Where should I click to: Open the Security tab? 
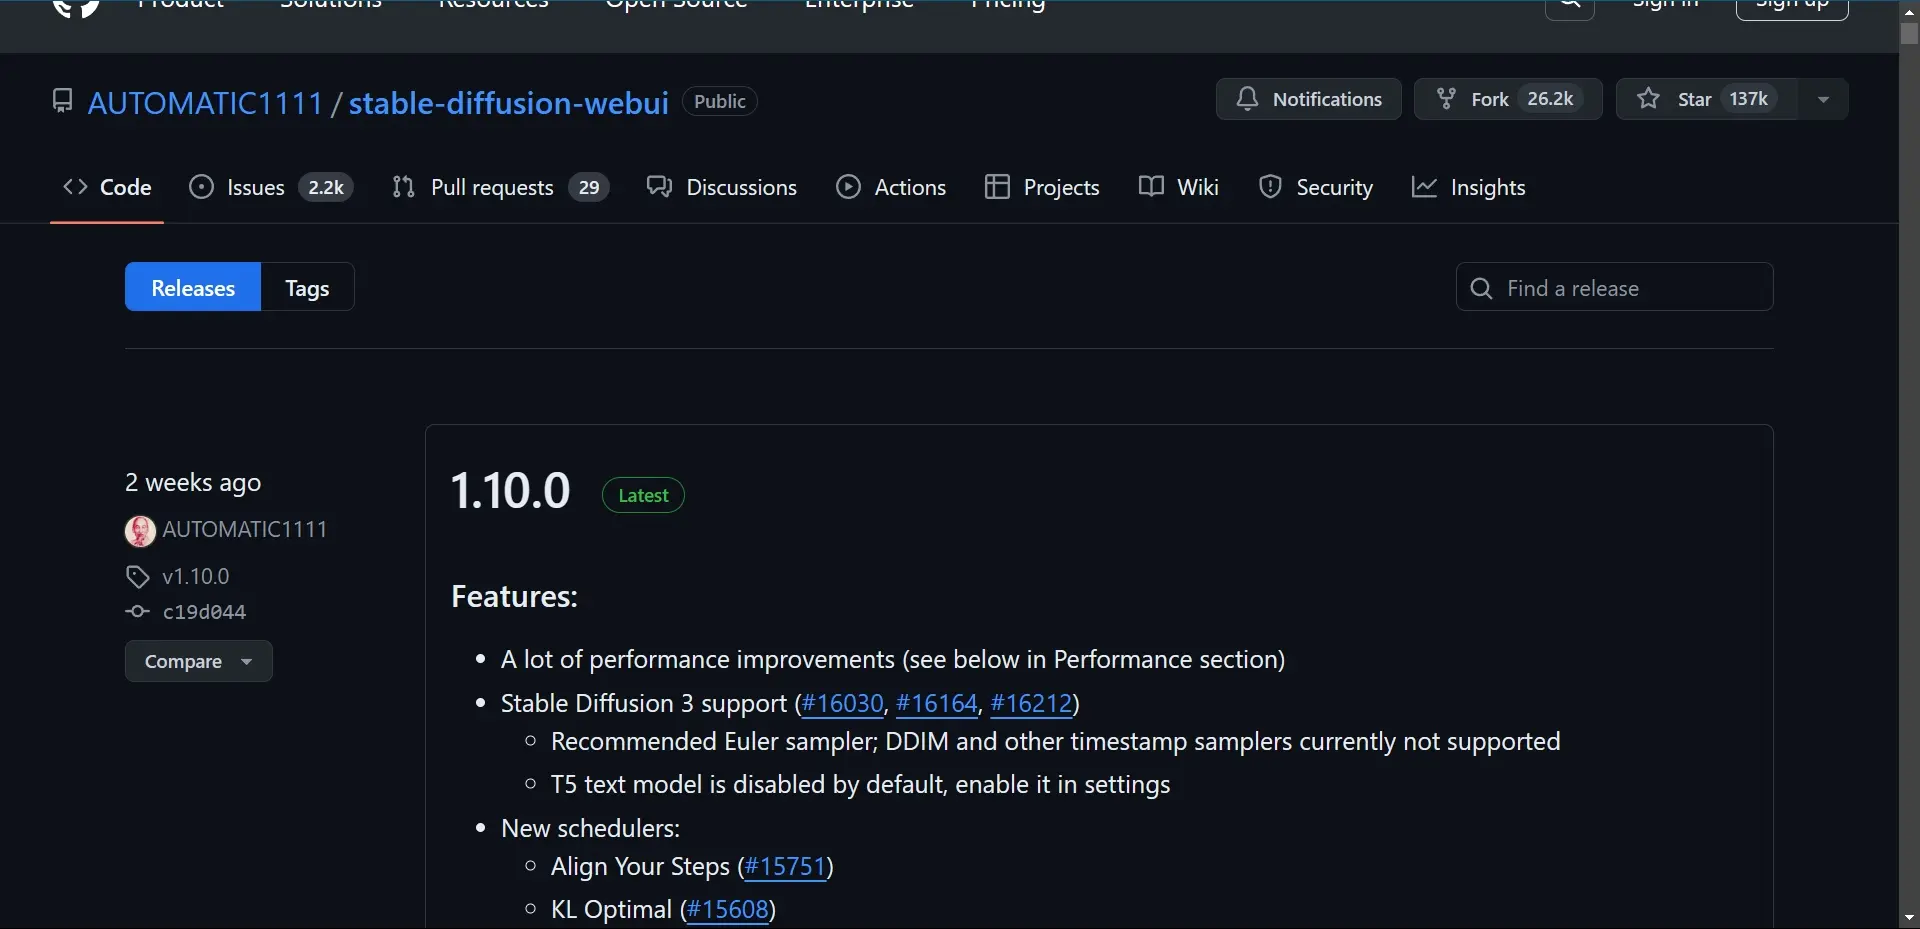[1316, 187]
